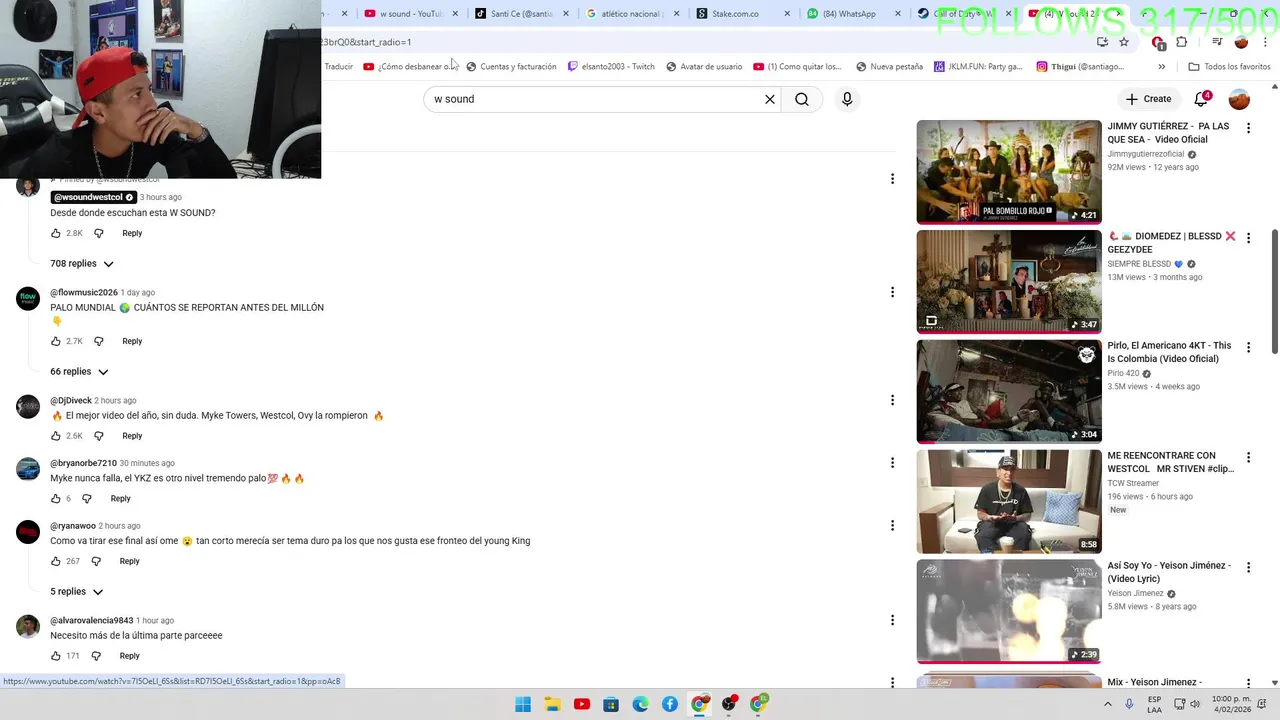Open Chrome extensions puzzle icon
This screenshot has height=720, width=1280.
tap(1181, 42)
